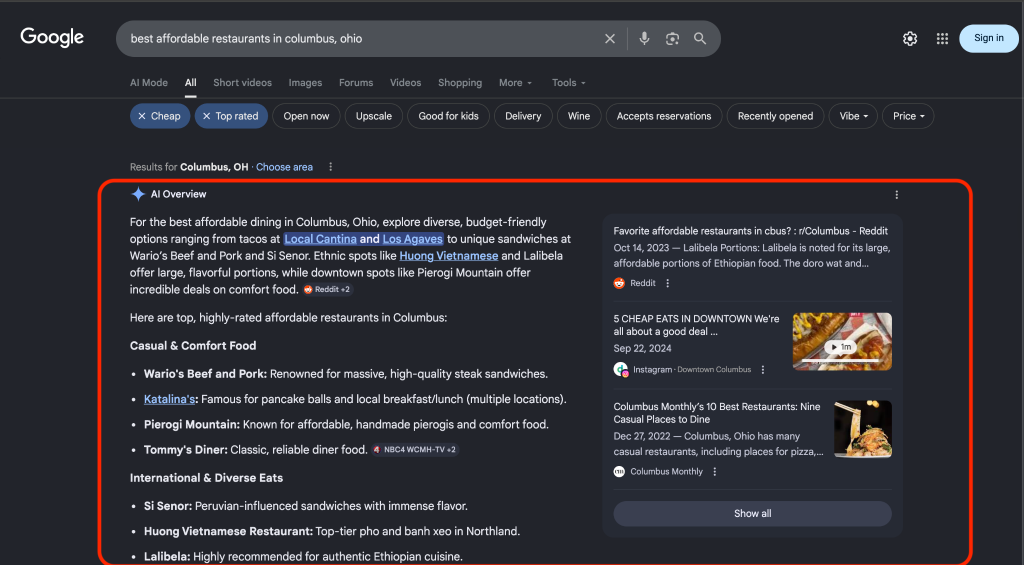
Task: Clear the search box text
Action: 609,39
